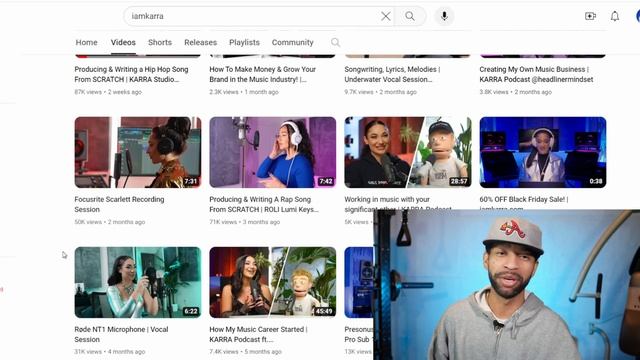Open 'Songwriting, Lyrics, Melodies' video title

[392, 74]
